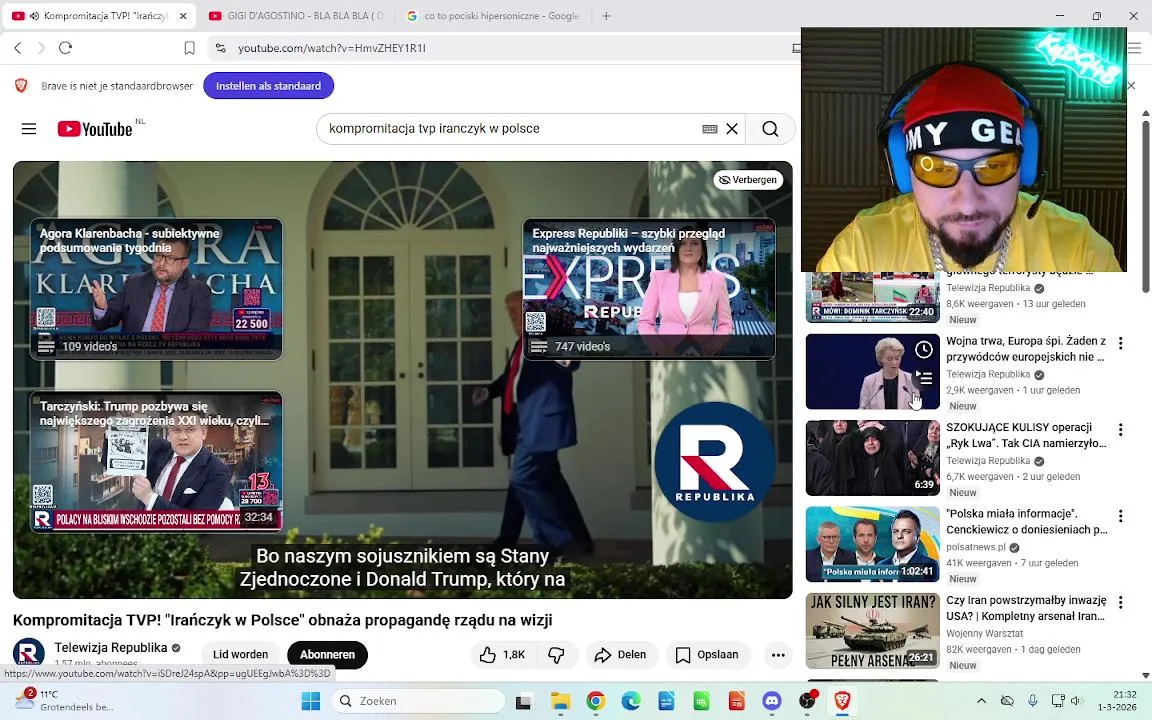Click the YouTube search input field

(511, 129)
